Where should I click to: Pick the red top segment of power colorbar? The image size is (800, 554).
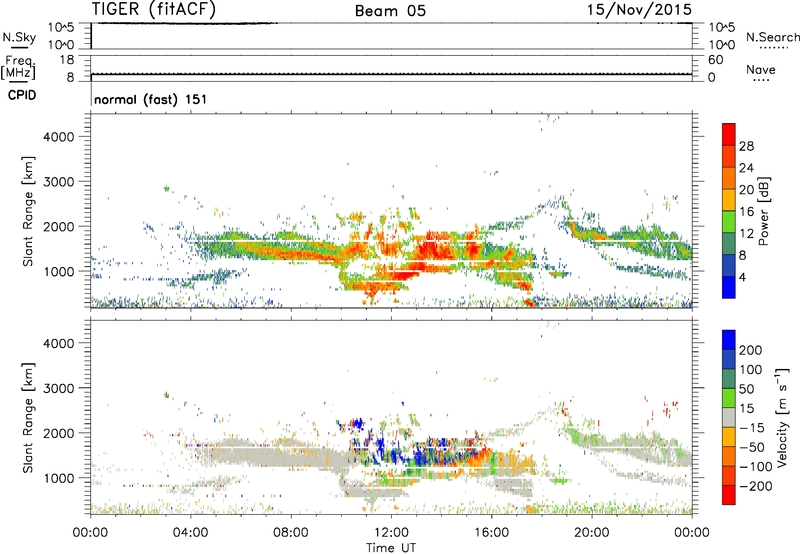[x=729, y=134]
